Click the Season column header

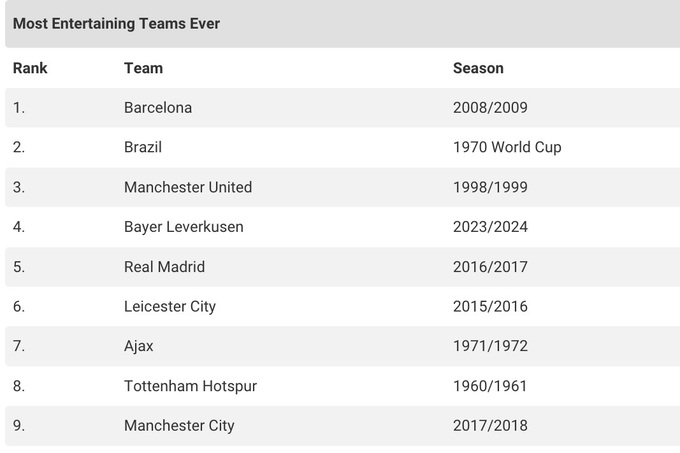(478, 68)
